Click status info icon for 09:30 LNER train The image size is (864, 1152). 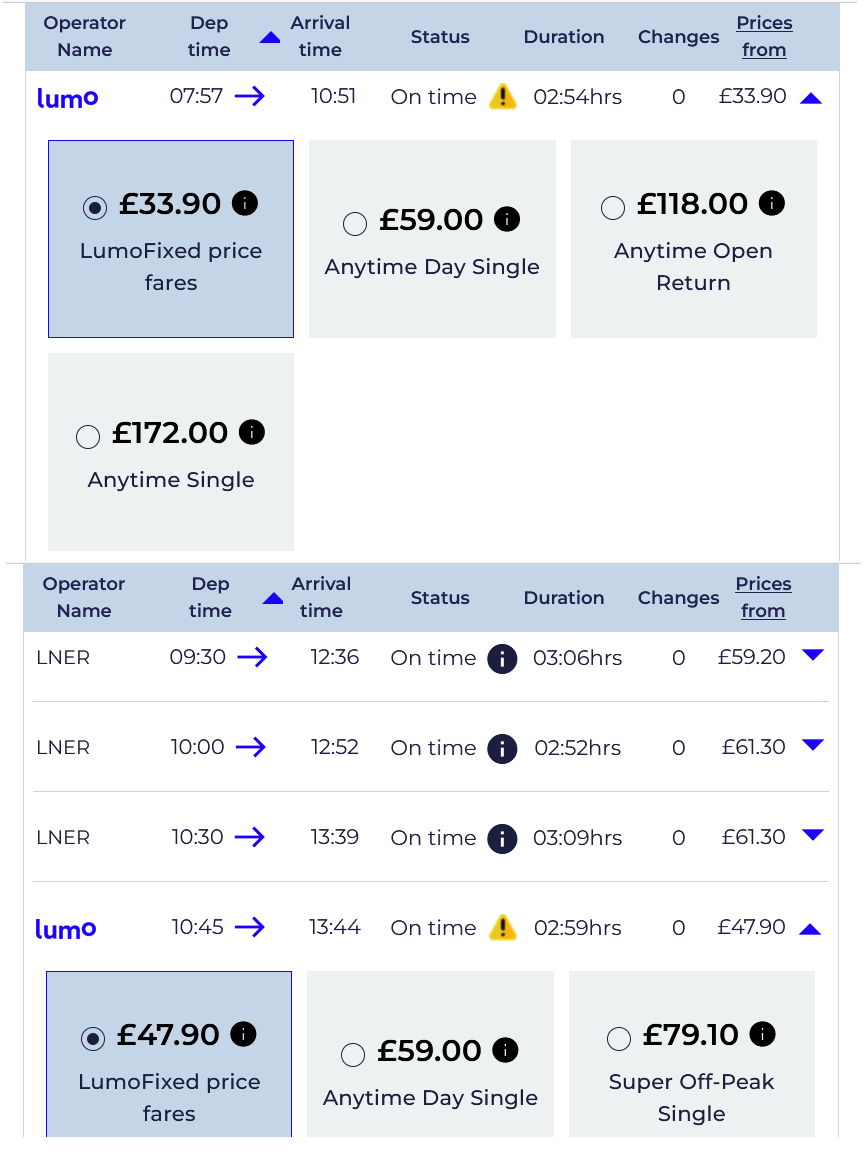pos(503,658)
